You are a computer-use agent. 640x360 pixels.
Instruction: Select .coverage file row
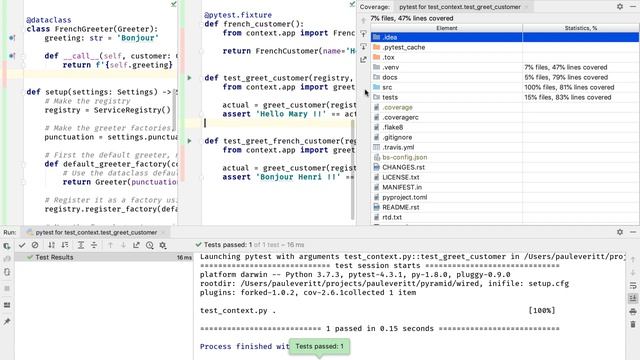point(505,107)
